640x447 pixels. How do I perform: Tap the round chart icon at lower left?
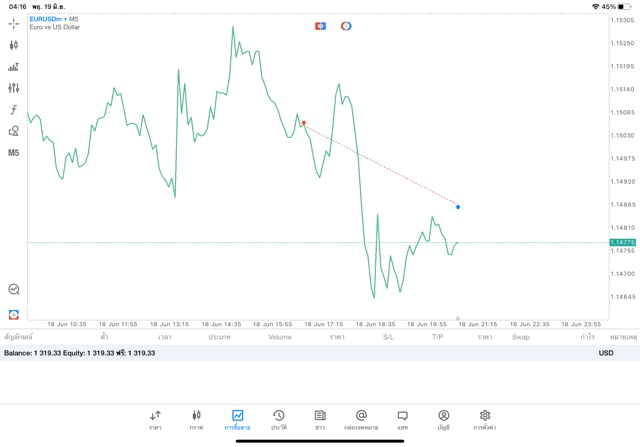pyautogui.click(x=14, y=289)
